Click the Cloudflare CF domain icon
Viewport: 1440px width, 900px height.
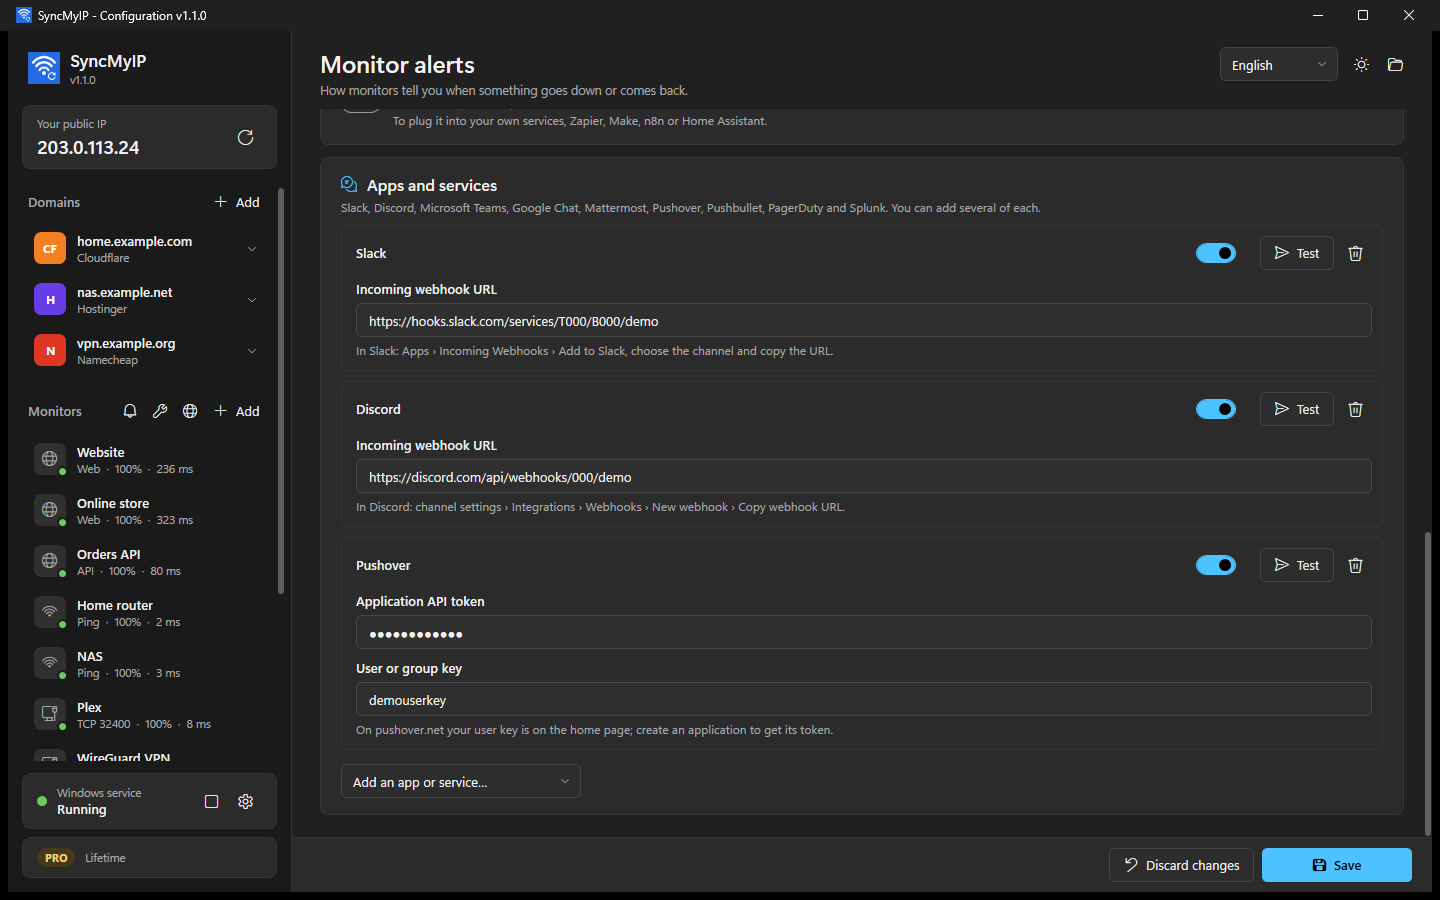(50, 248)
